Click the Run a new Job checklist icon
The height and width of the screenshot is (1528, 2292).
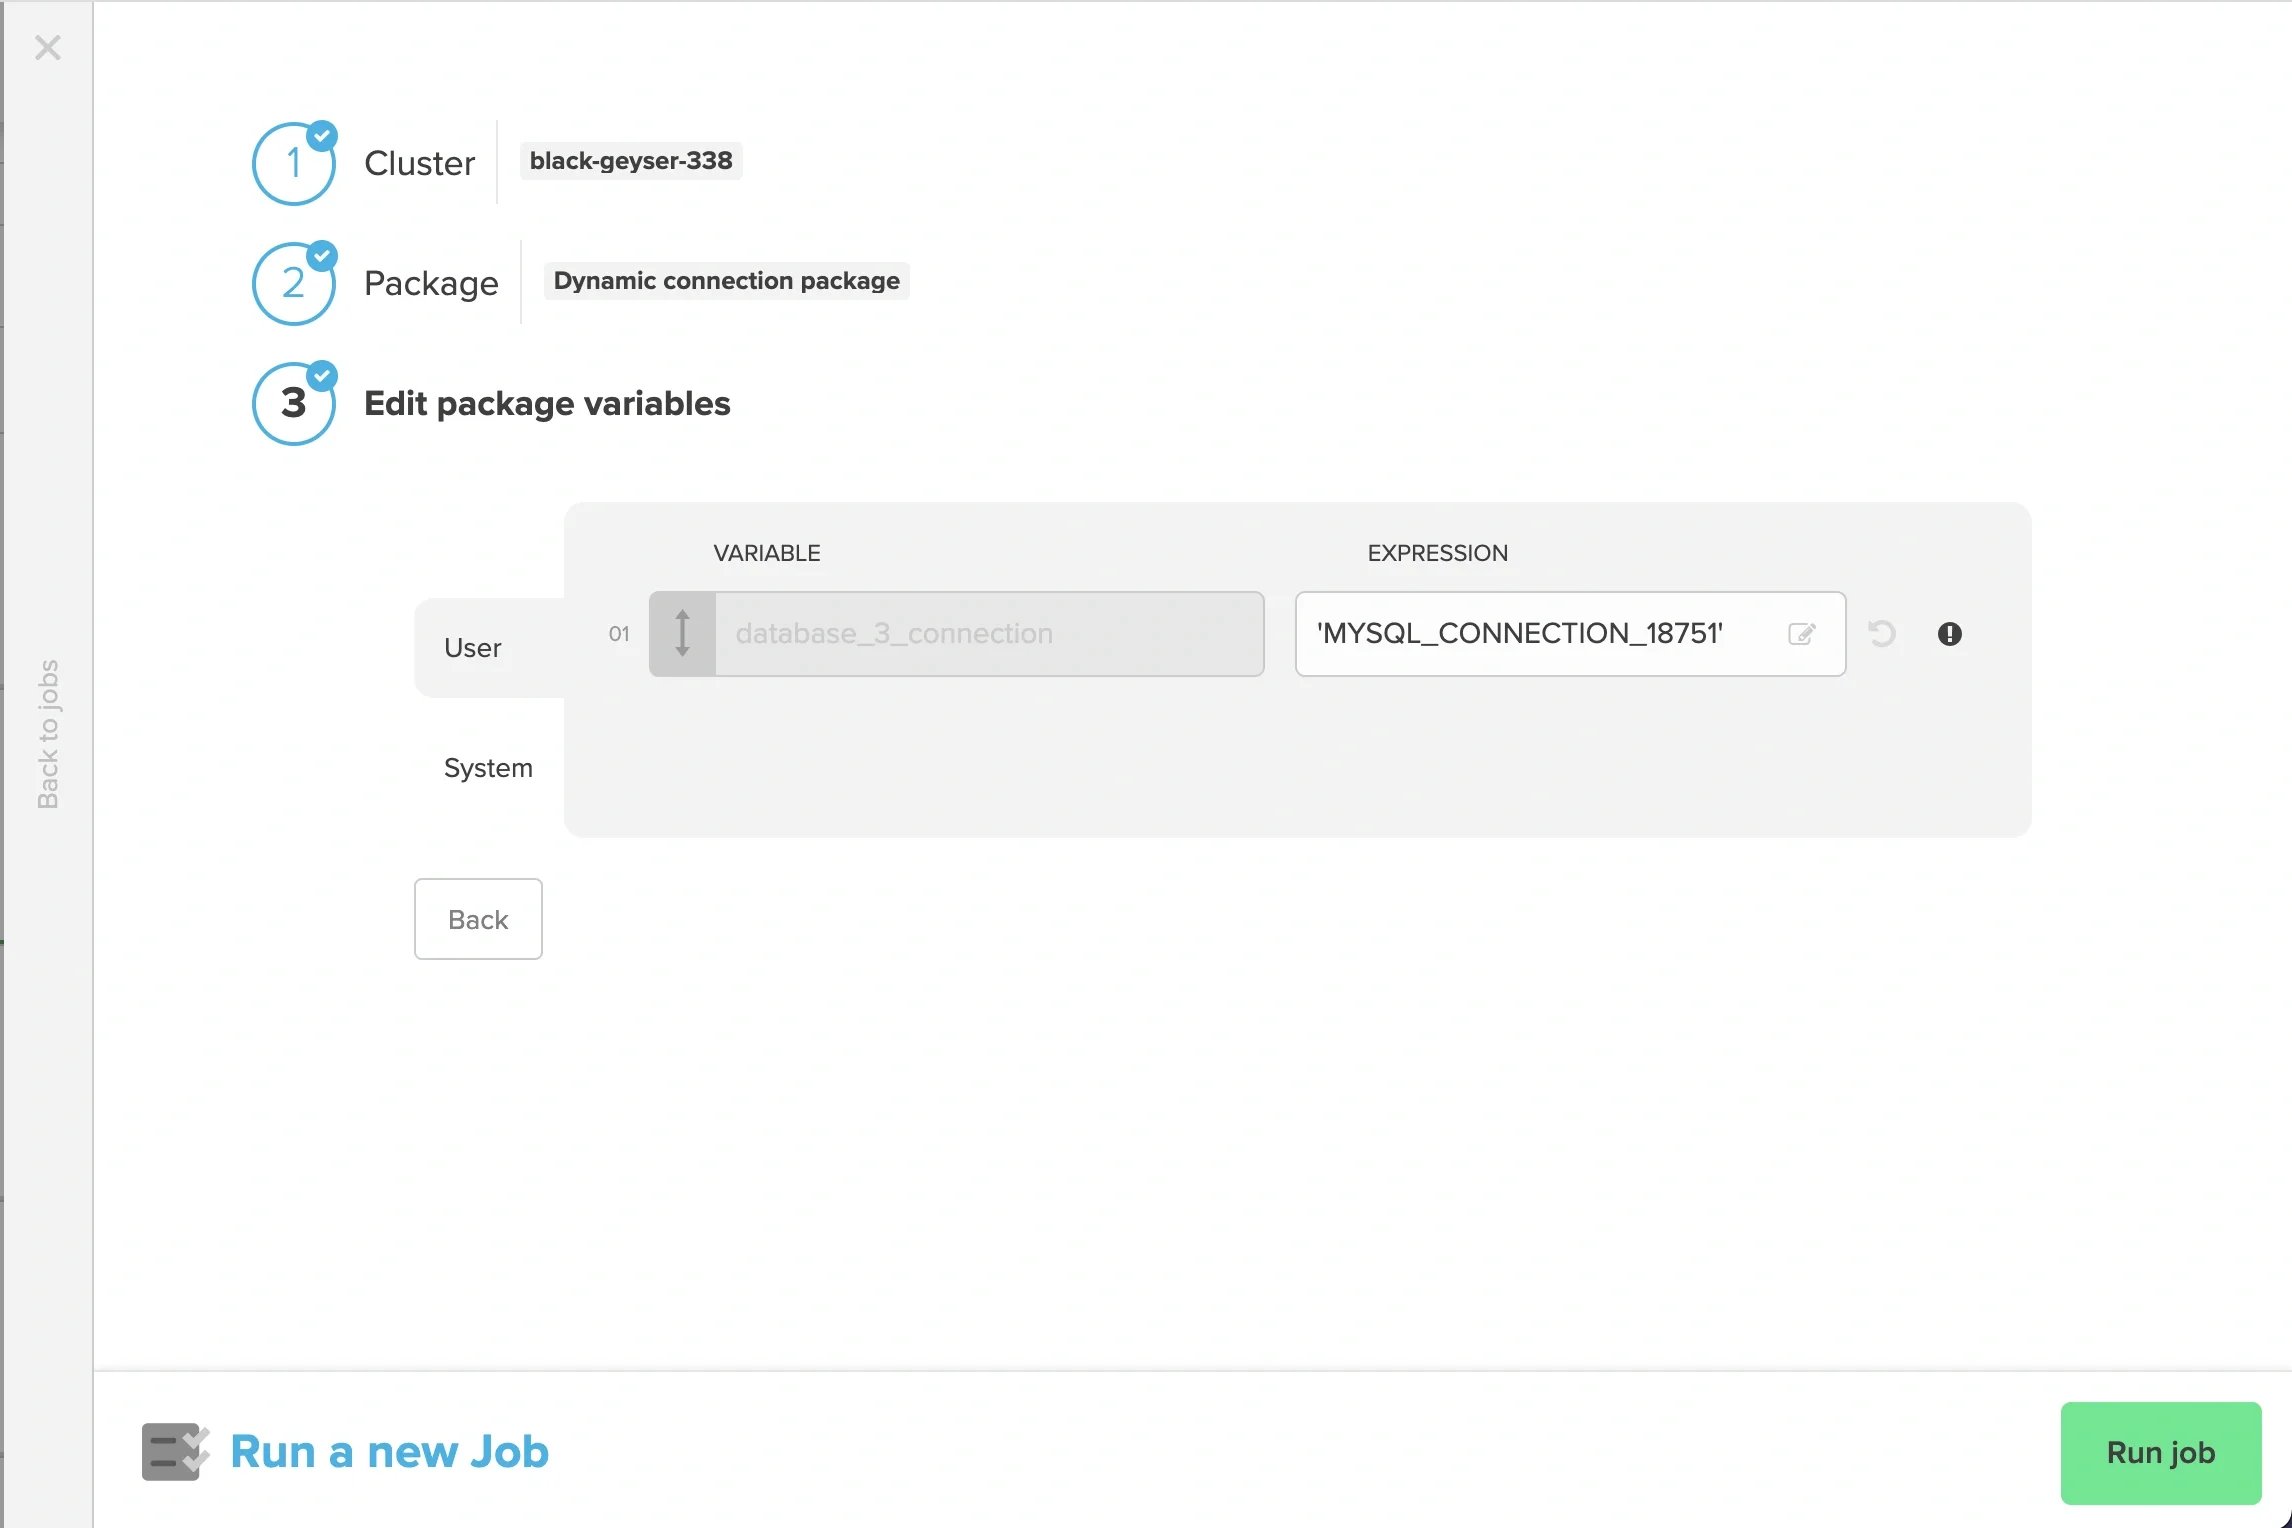pyautogui.click(x=176, y=1452)
